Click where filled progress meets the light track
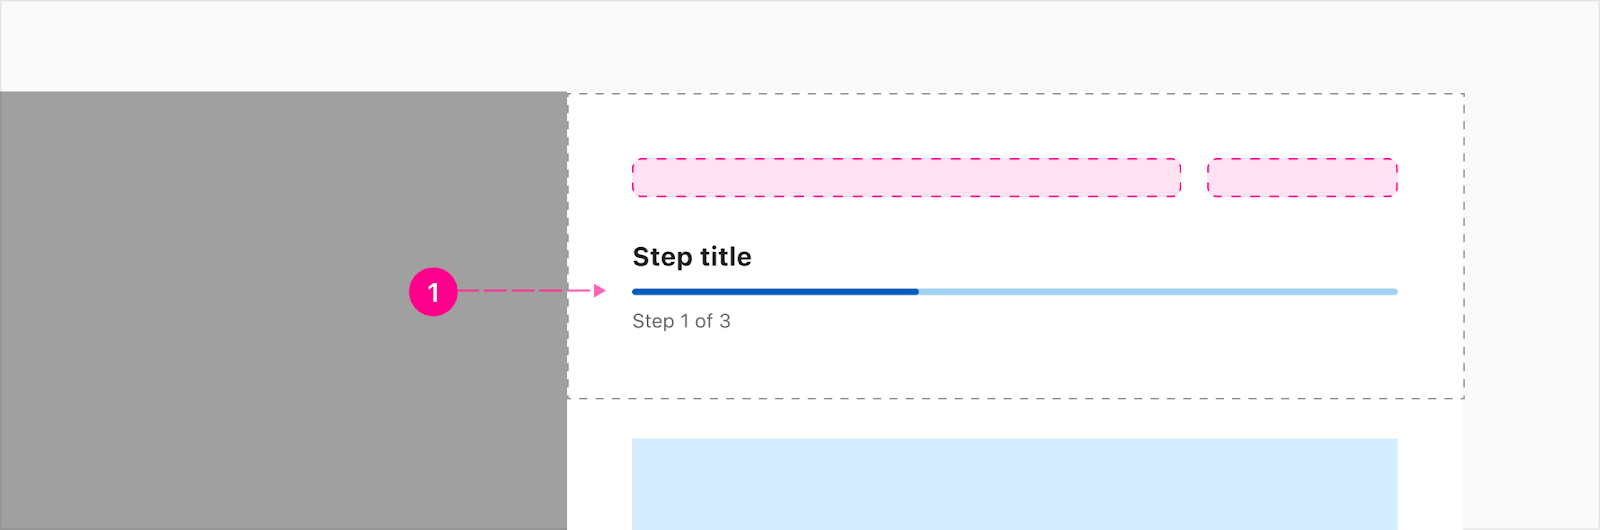The width and height of the screenshot is (1600, 530). coord(919,292)
